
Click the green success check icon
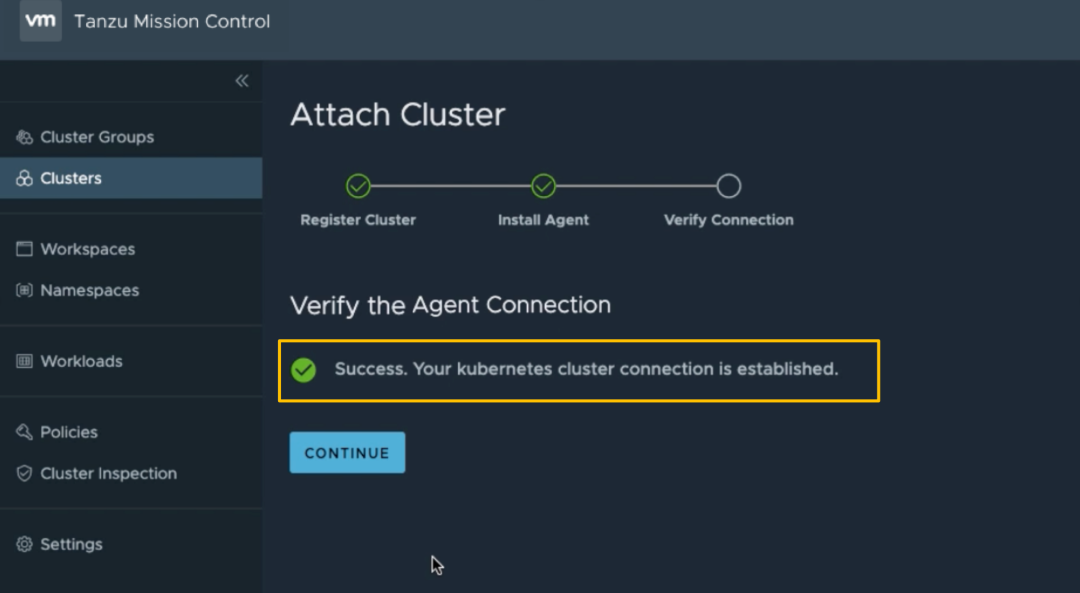click(x=303, y=370)
